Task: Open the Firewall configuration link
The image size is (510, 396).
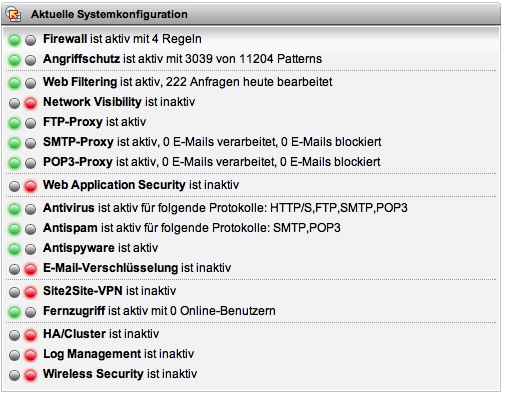Action: [65, 39]
